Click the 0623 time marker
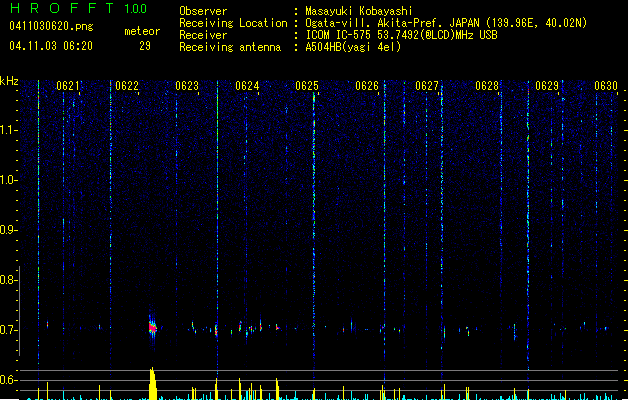The image size is (629, 400). pos(187,86)
